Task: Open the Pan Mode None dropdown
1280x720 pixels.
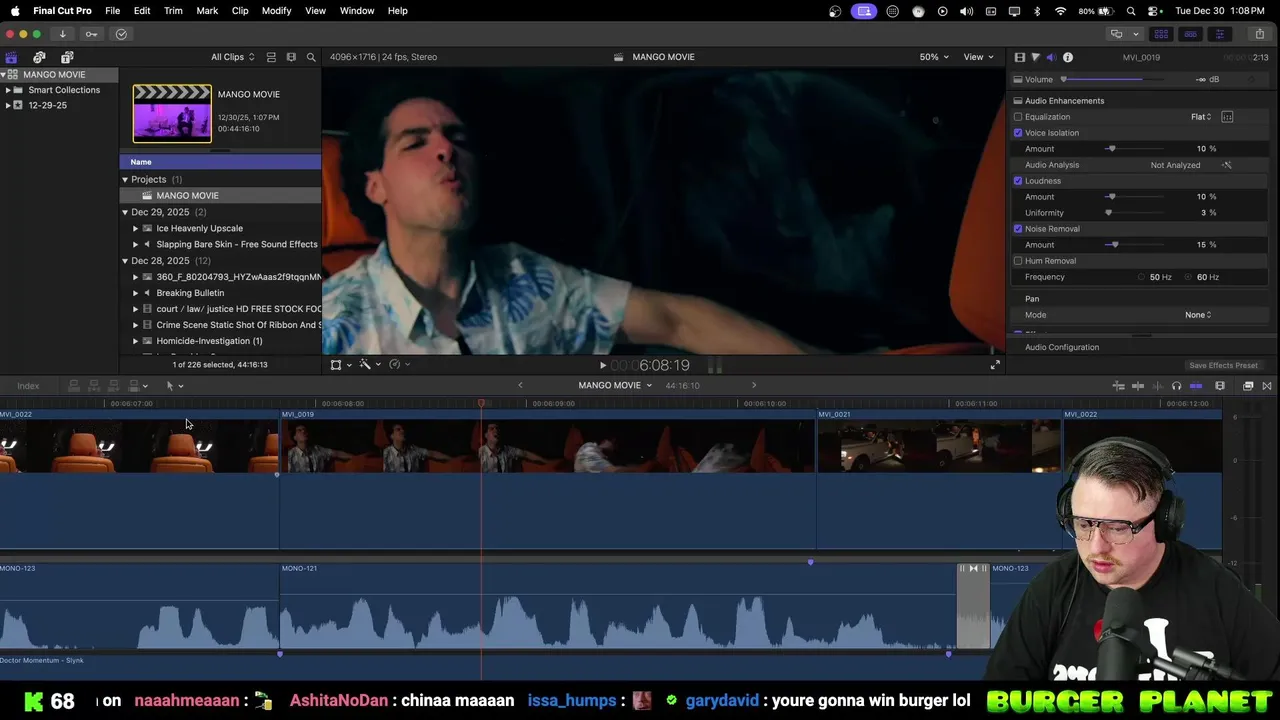Action: (x=1198, y=315)
